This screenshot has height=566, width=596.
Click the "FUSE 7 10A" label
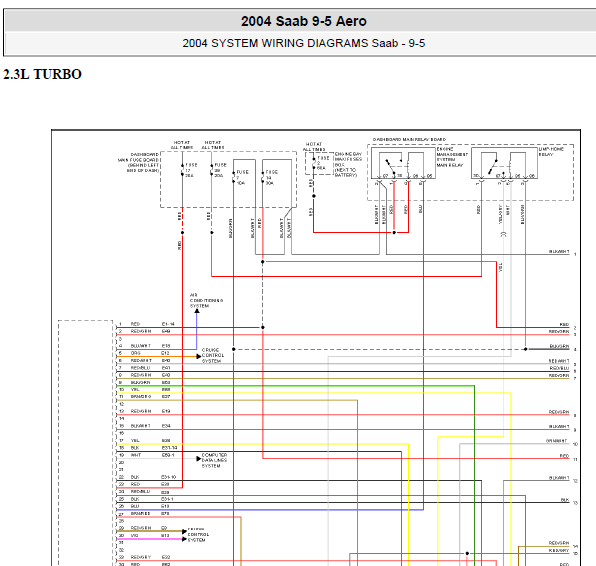(x=242, y=178)
